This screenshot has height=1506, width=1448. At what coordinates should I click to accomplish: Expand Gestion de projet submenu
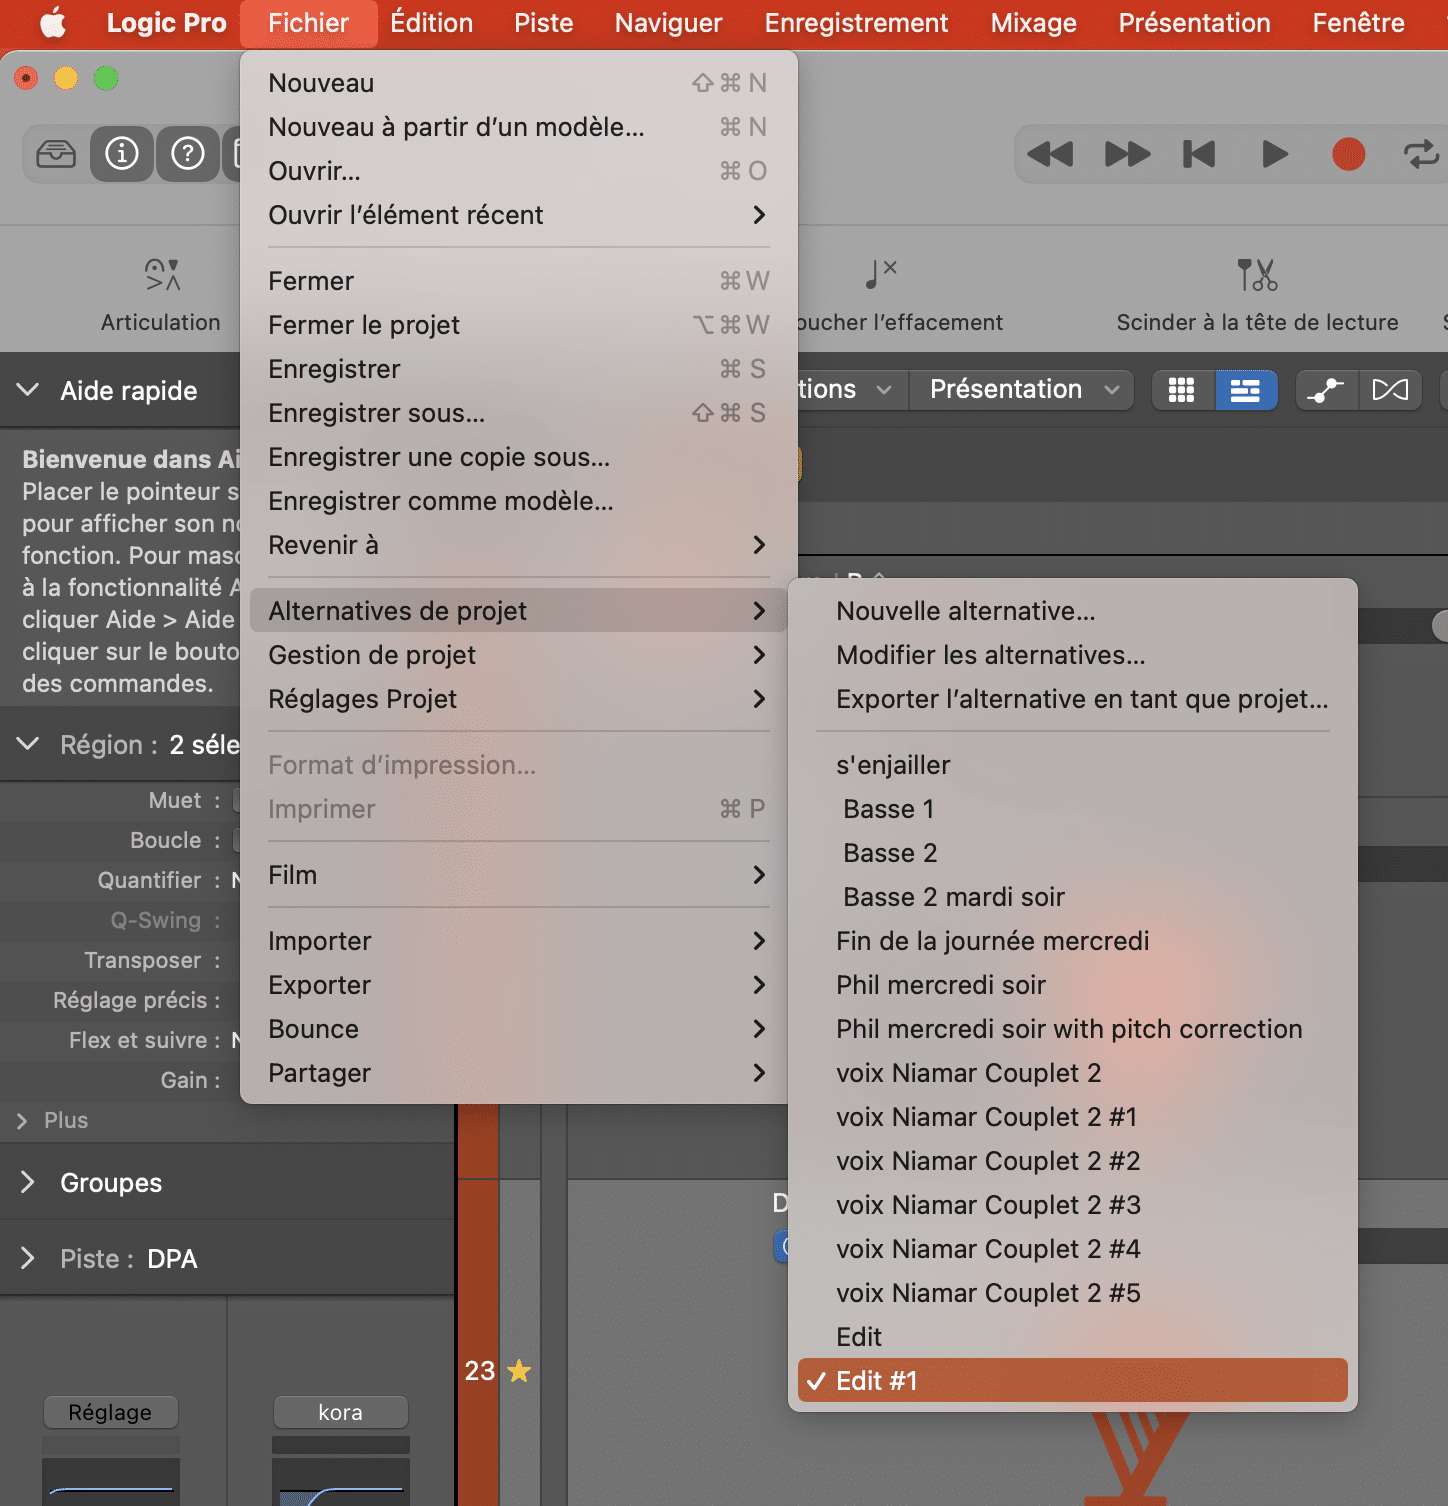[518, 655]
